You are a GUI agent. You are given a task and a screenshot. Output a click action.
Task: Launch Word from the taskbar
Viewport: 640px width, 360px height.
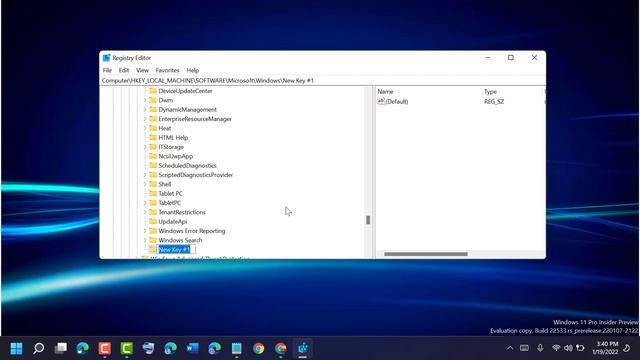click(x=192, y=348)
